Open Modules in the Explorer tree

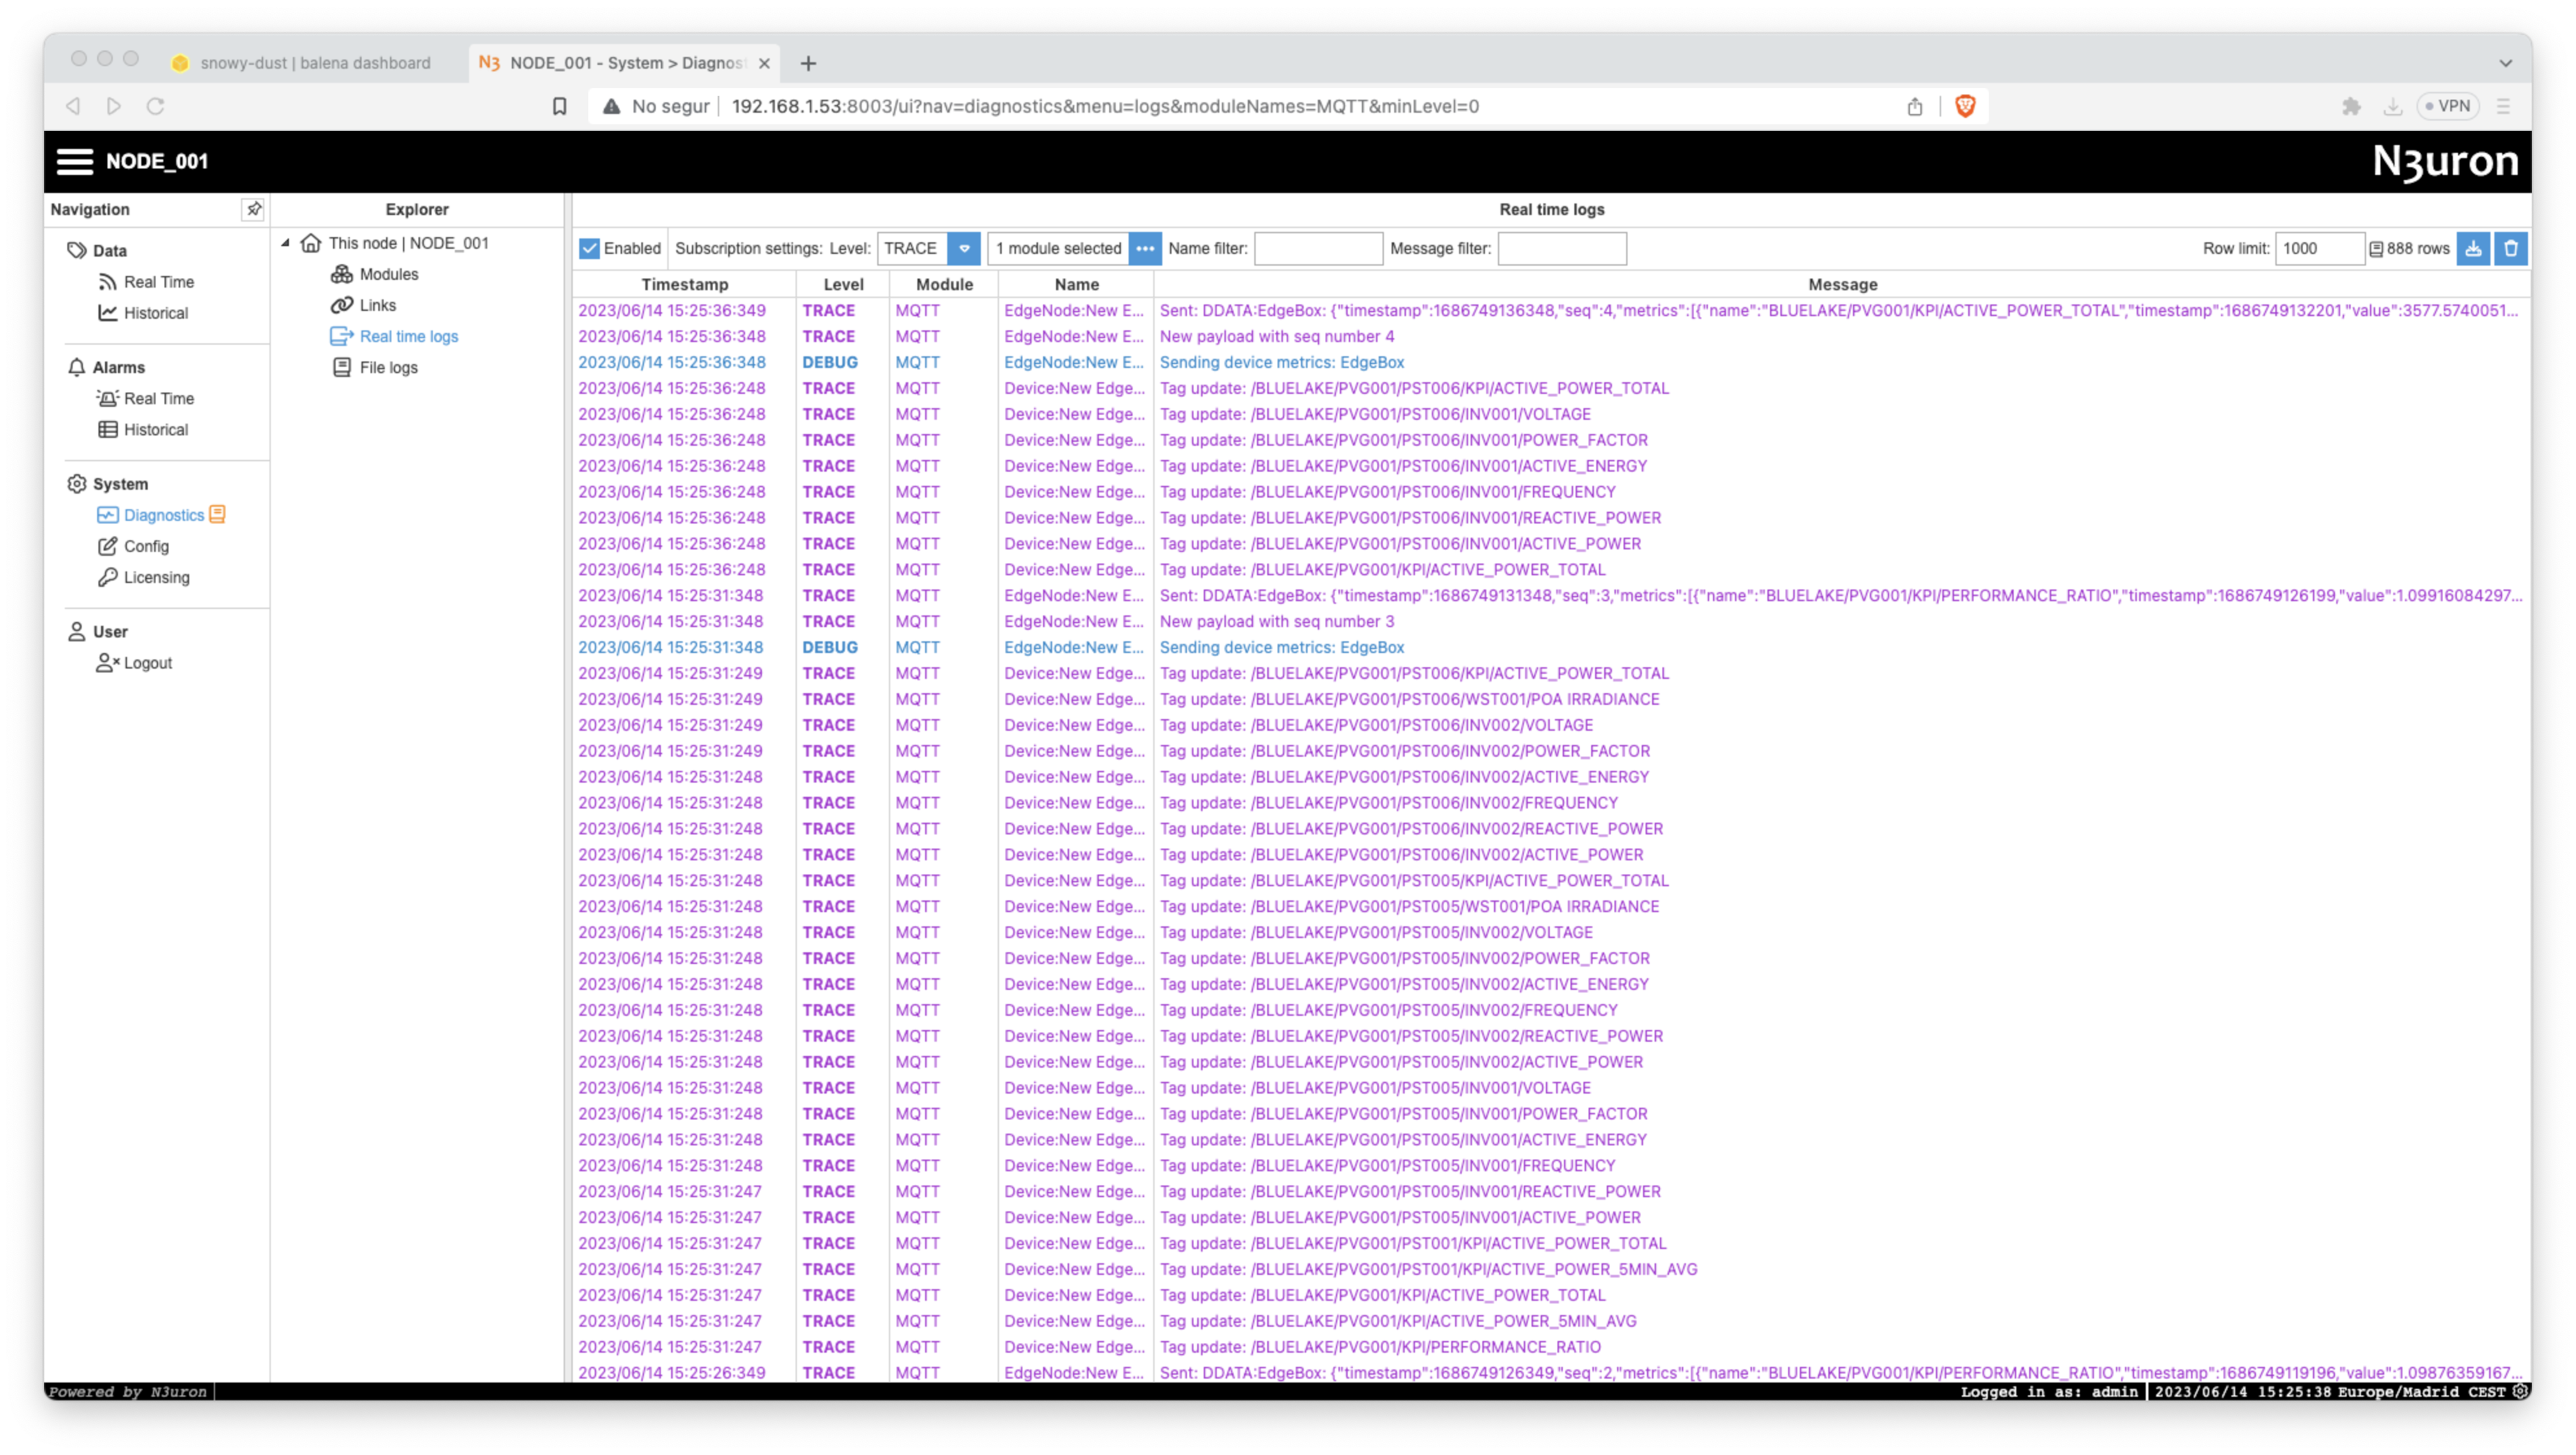388,274
